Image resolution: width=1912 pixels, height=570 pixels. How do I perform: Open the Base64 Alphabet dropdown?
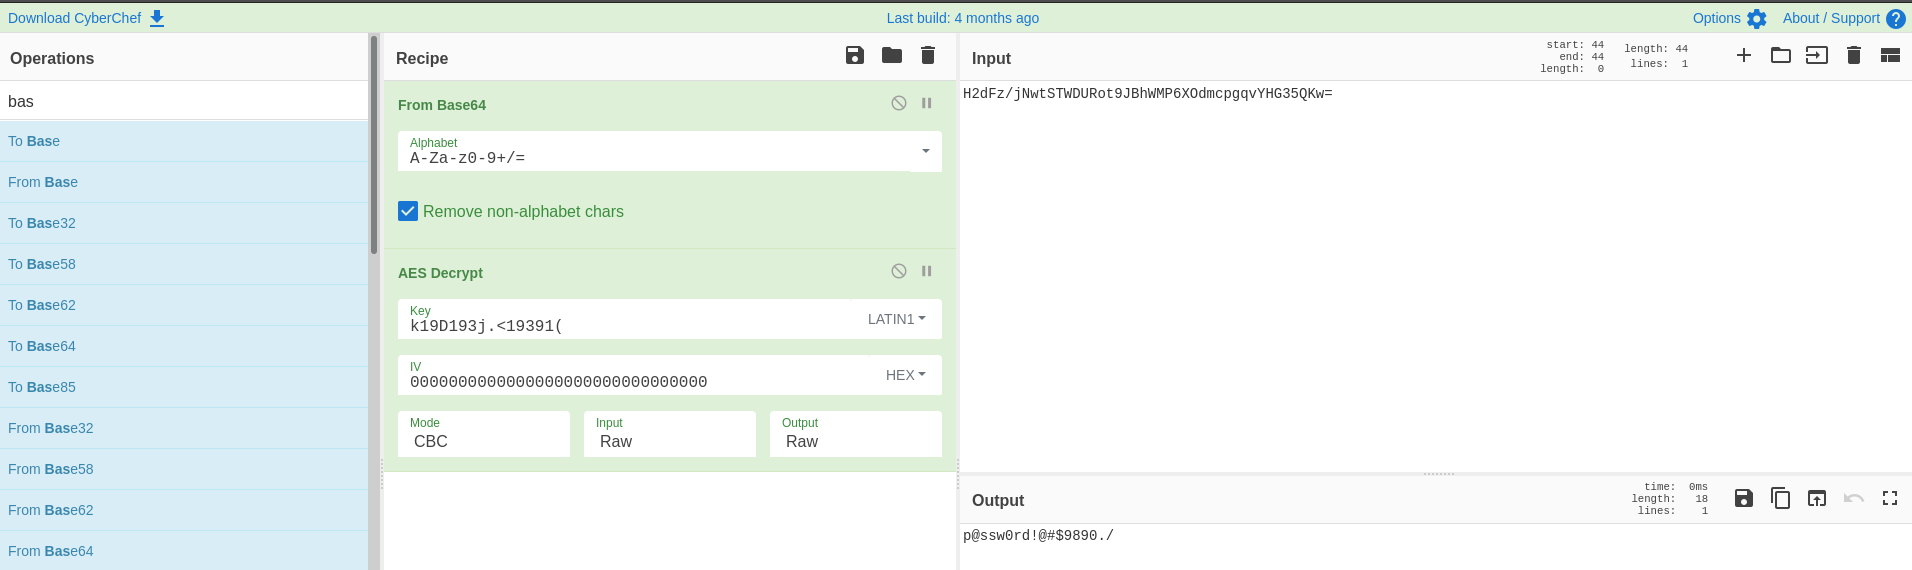click(x=925, y=151)
